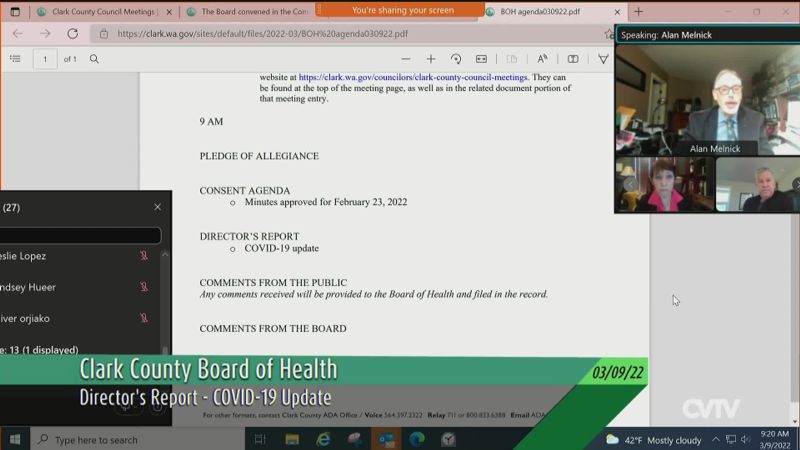View site information lock icon
This screenshot has width=800, height=450.
(x=104, y=34)
